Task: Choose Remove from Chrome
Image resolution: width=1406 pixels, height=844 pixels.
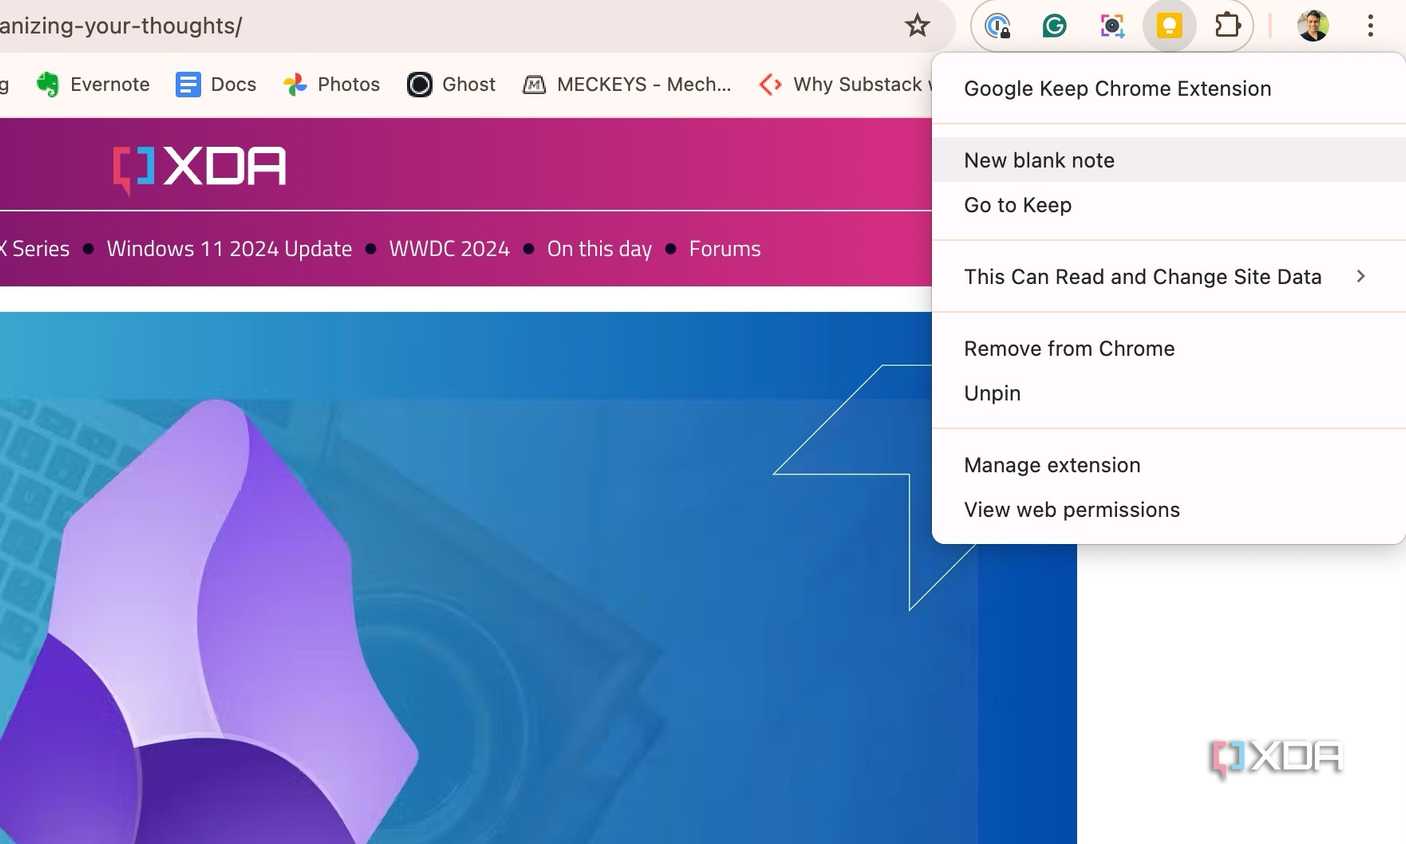Action: tap(1169, 349)
